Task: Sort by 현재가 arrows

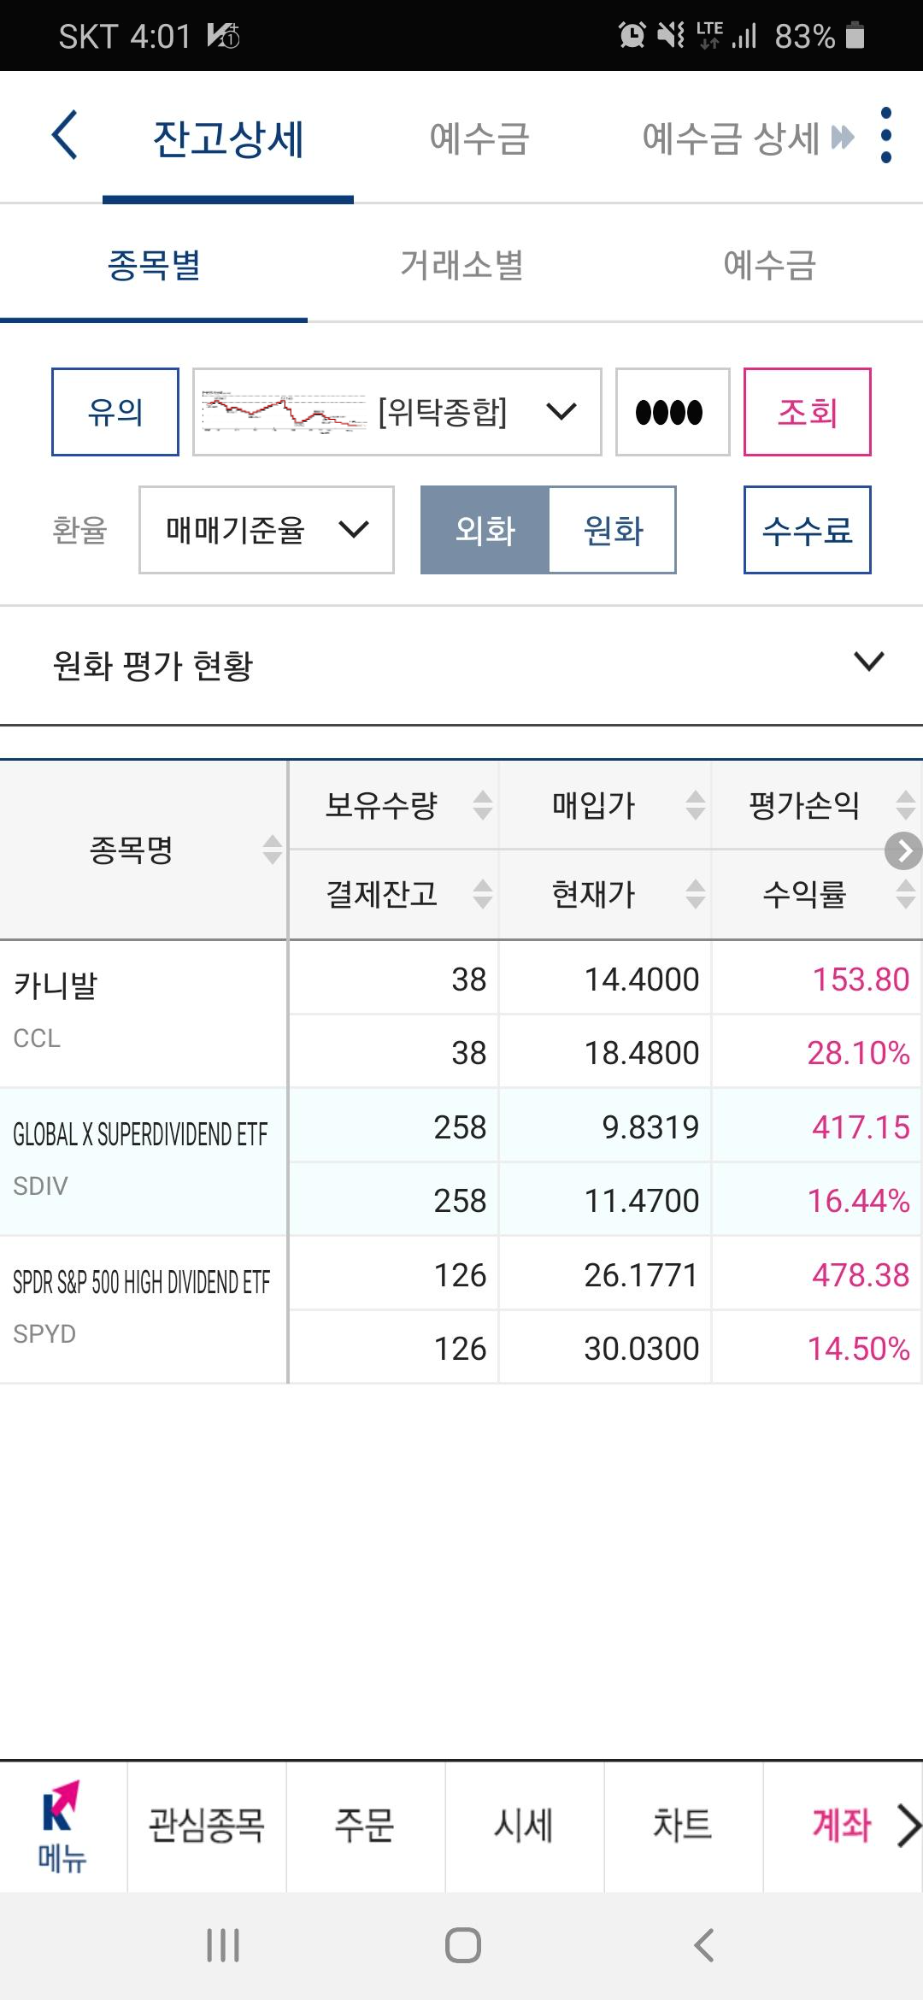Action: (696, 893)
